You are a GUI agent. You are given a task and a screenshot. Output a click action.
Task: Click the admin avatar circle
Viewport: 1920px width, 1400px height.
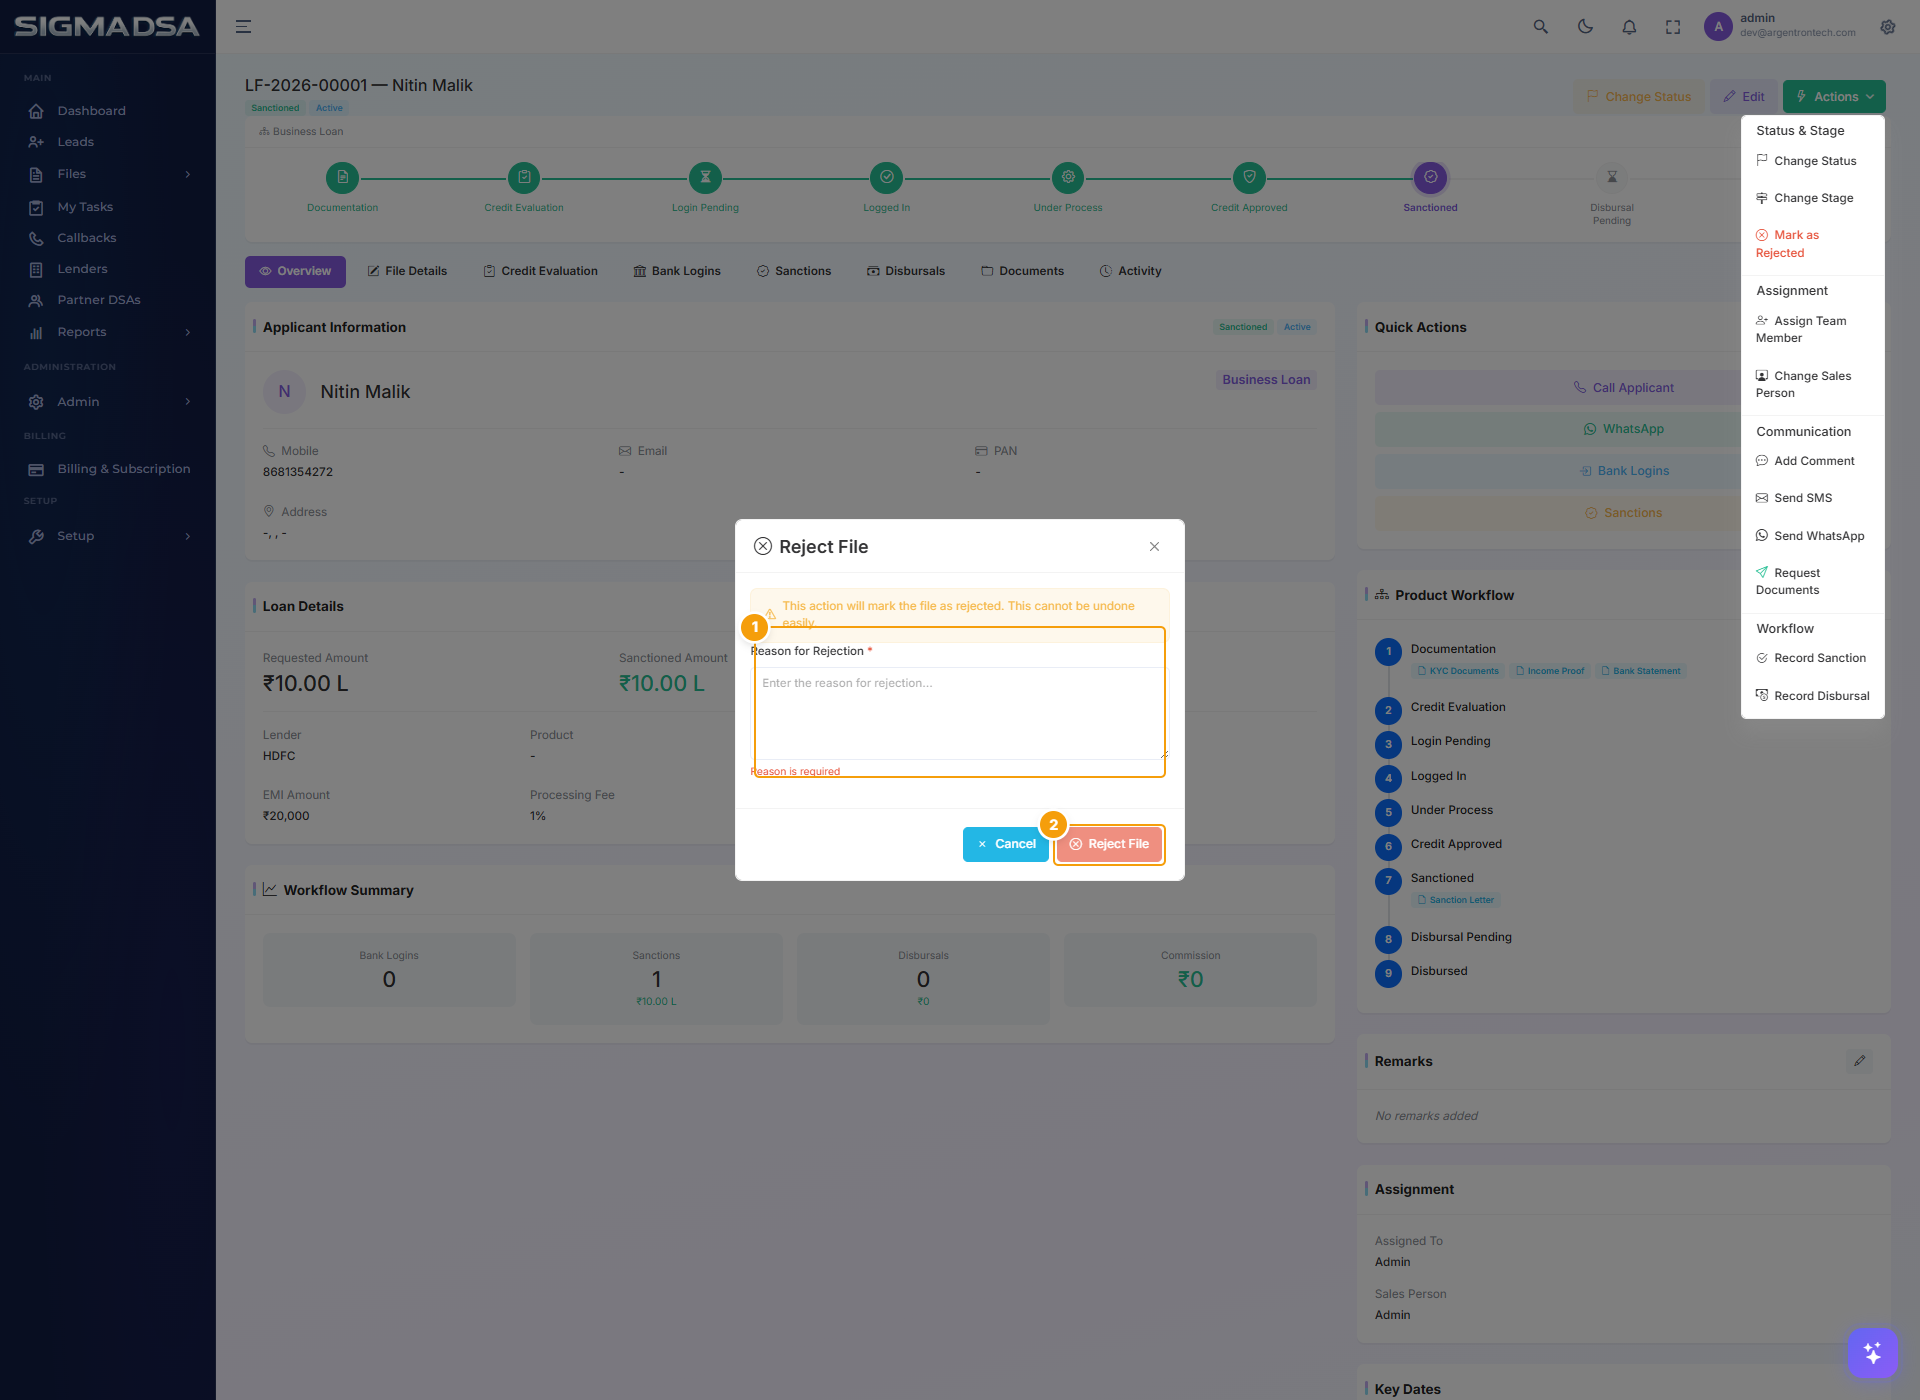[x=1718, y=27]
